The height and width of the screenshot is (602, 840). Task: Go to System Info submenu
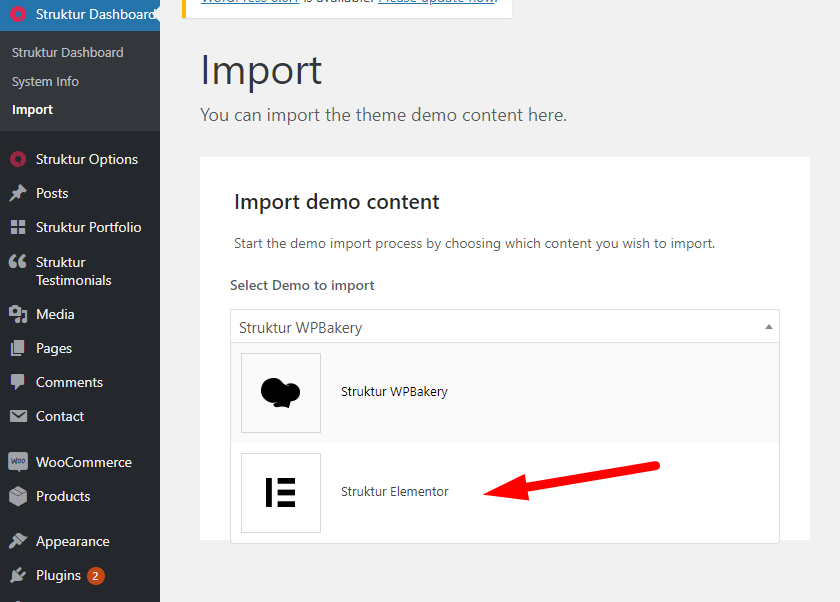[x=45, y=81]
